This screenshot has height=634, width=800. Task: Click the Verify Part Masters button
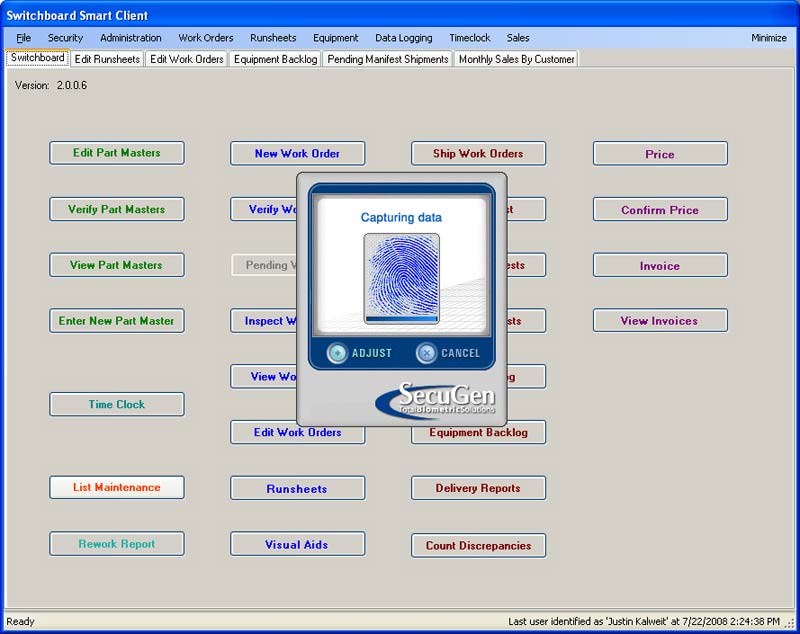117,209
